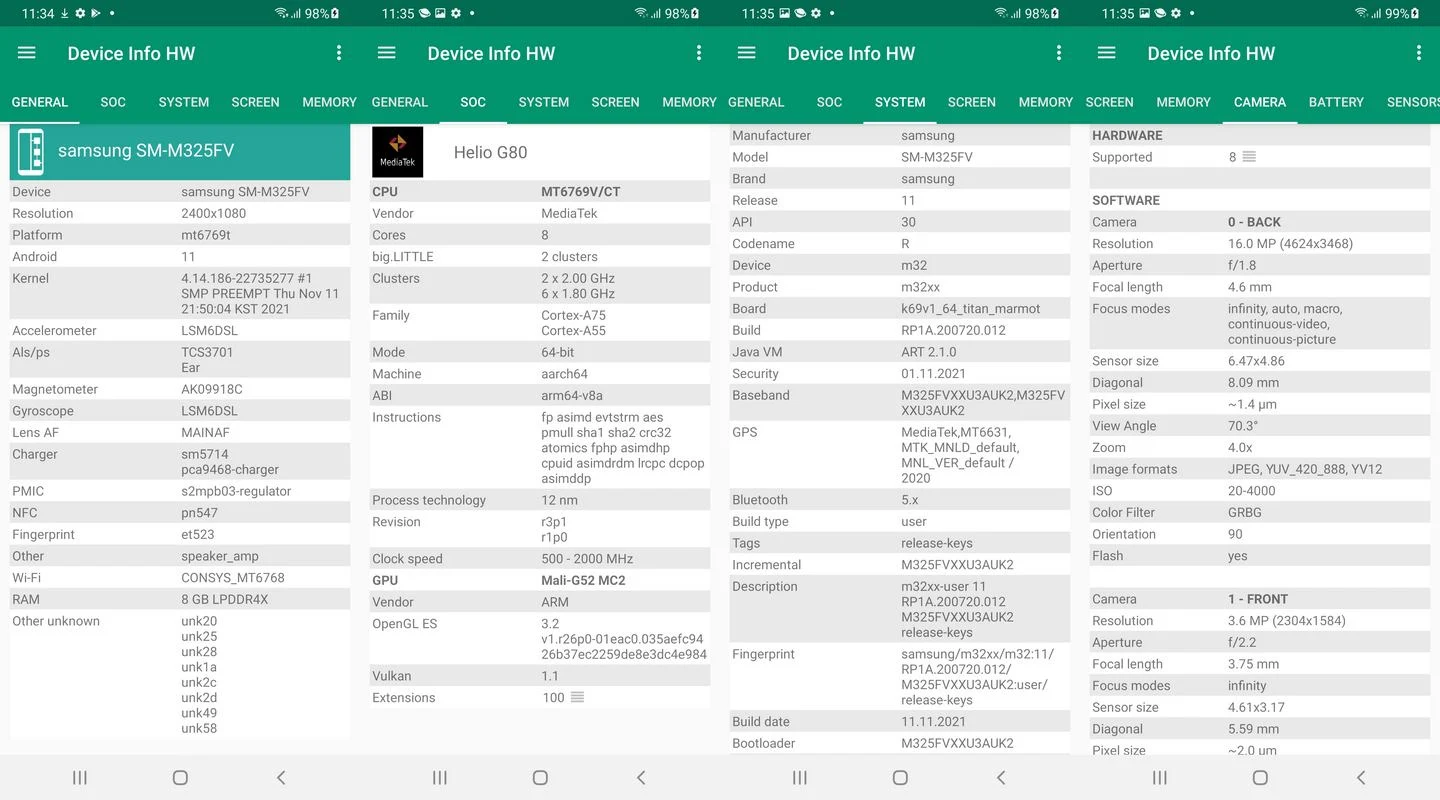
Task: Tap the Bluetooth 5.x row
Action: [900, 500]
